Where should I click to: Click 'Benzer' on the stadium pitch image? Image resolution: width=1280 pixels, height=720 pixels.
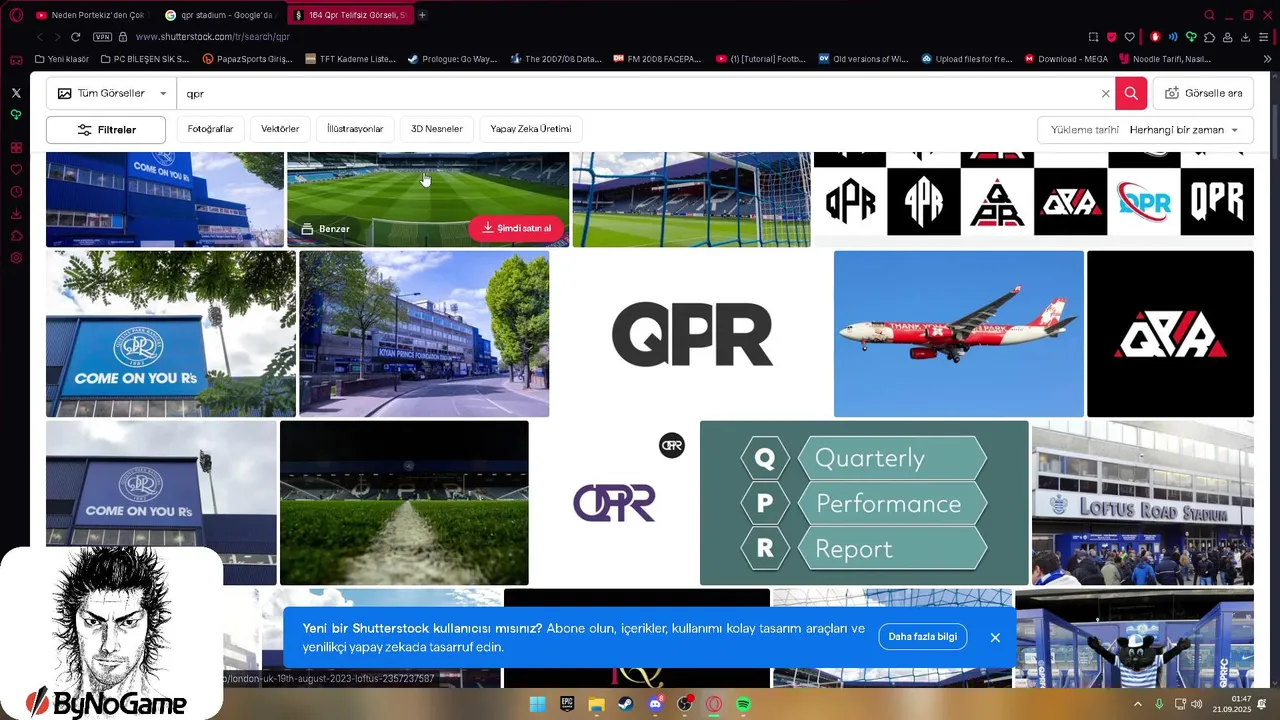pos(326,229)
